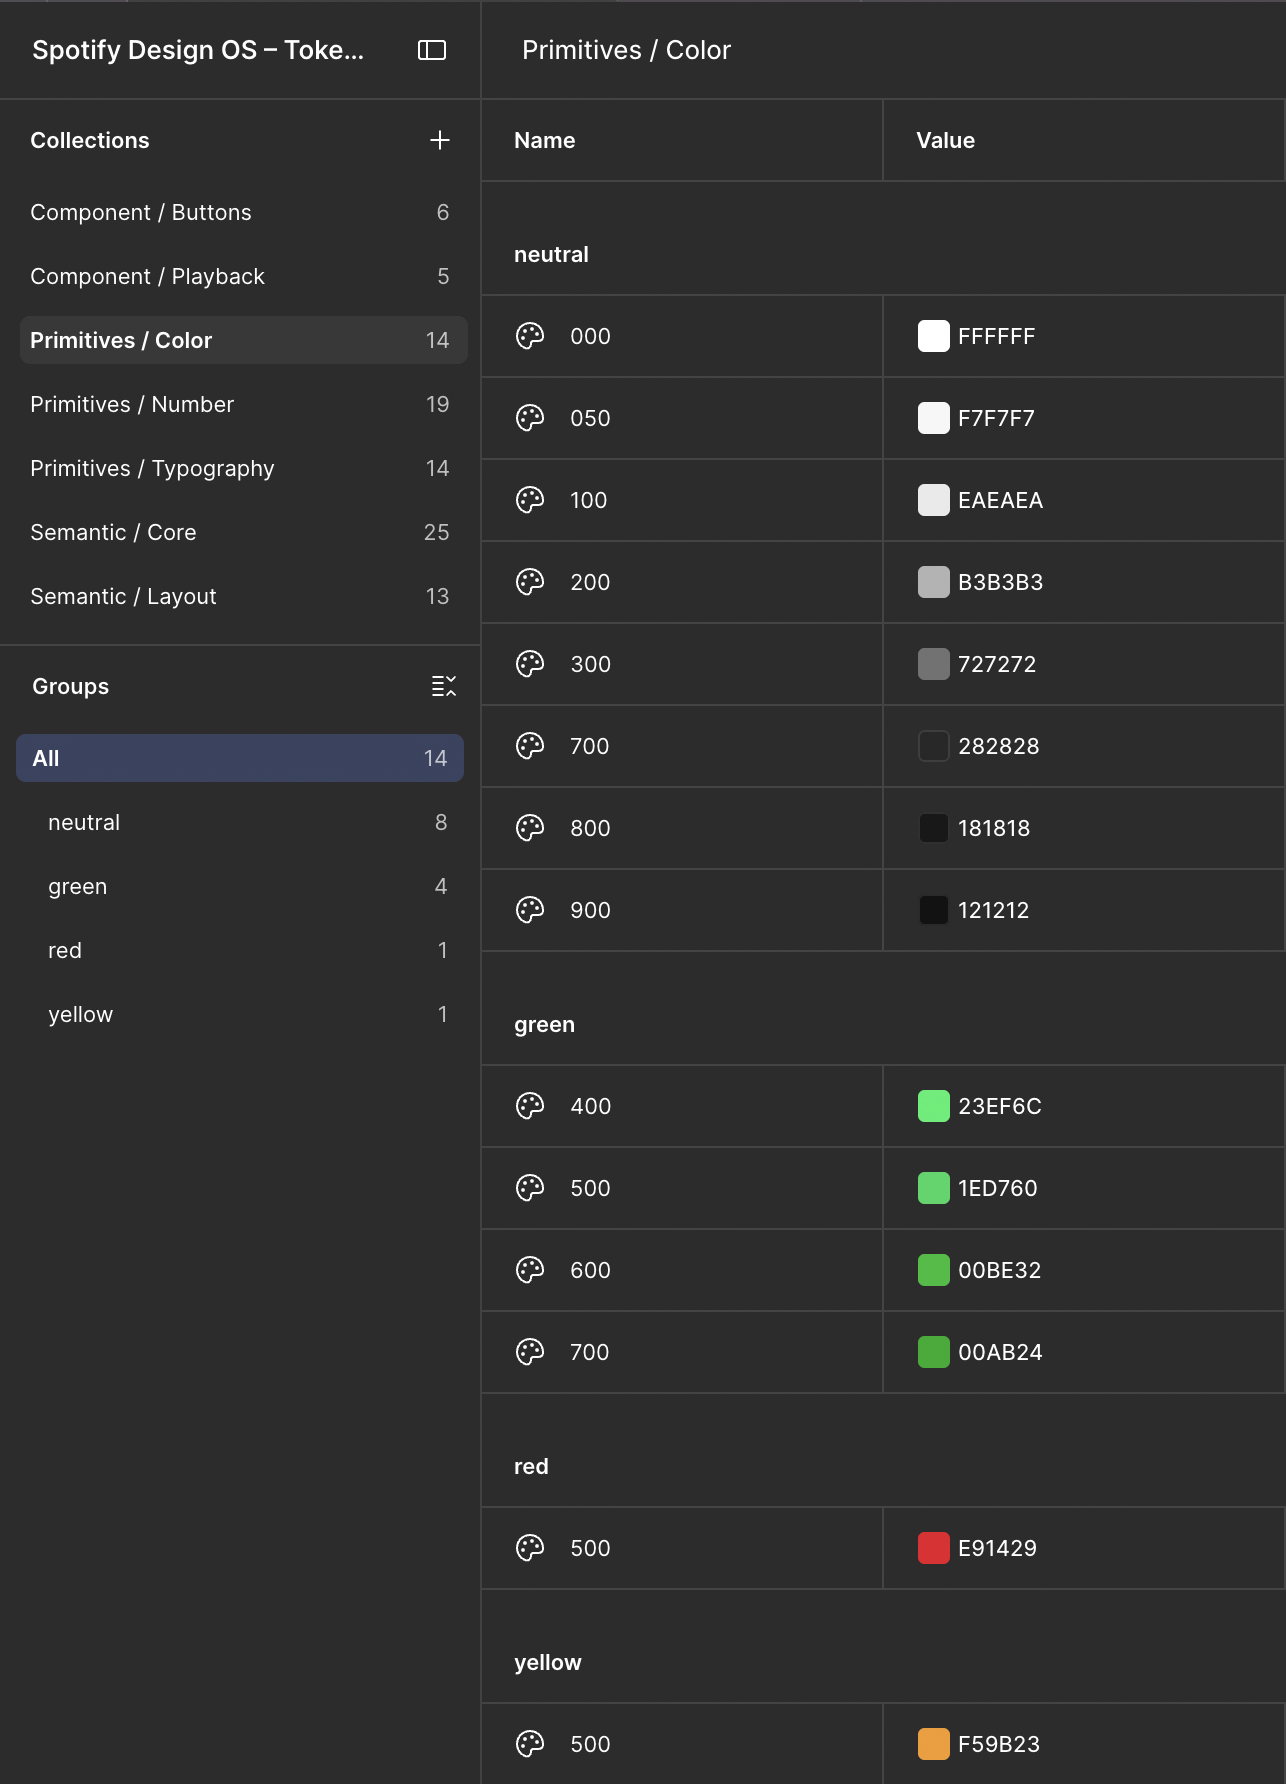Select the yellow group in sidebar

240,1014
